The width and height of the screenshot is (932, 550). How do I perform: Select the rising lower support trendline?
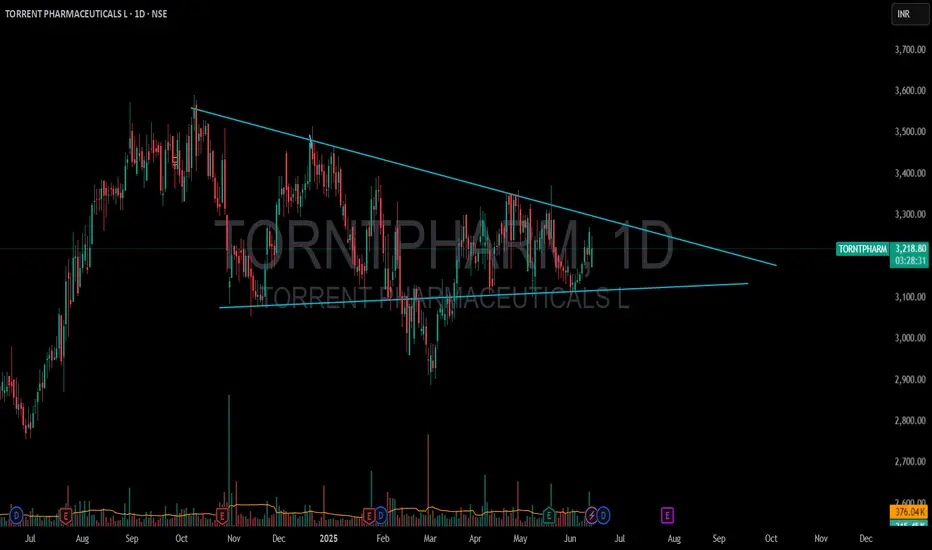pos(483,296)
